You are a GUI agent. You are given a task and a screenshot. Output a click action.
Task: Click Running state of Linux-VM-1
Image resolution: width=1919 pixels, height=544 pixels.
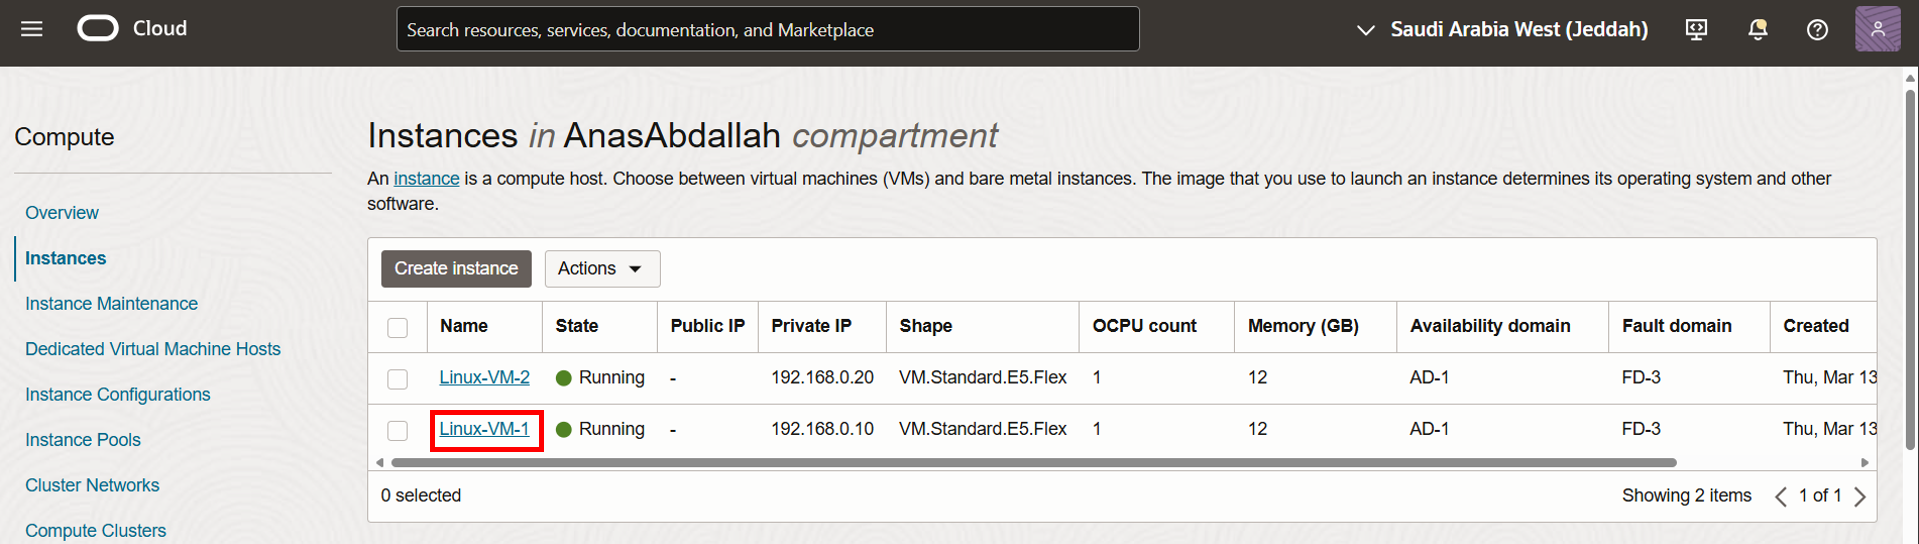600,429
